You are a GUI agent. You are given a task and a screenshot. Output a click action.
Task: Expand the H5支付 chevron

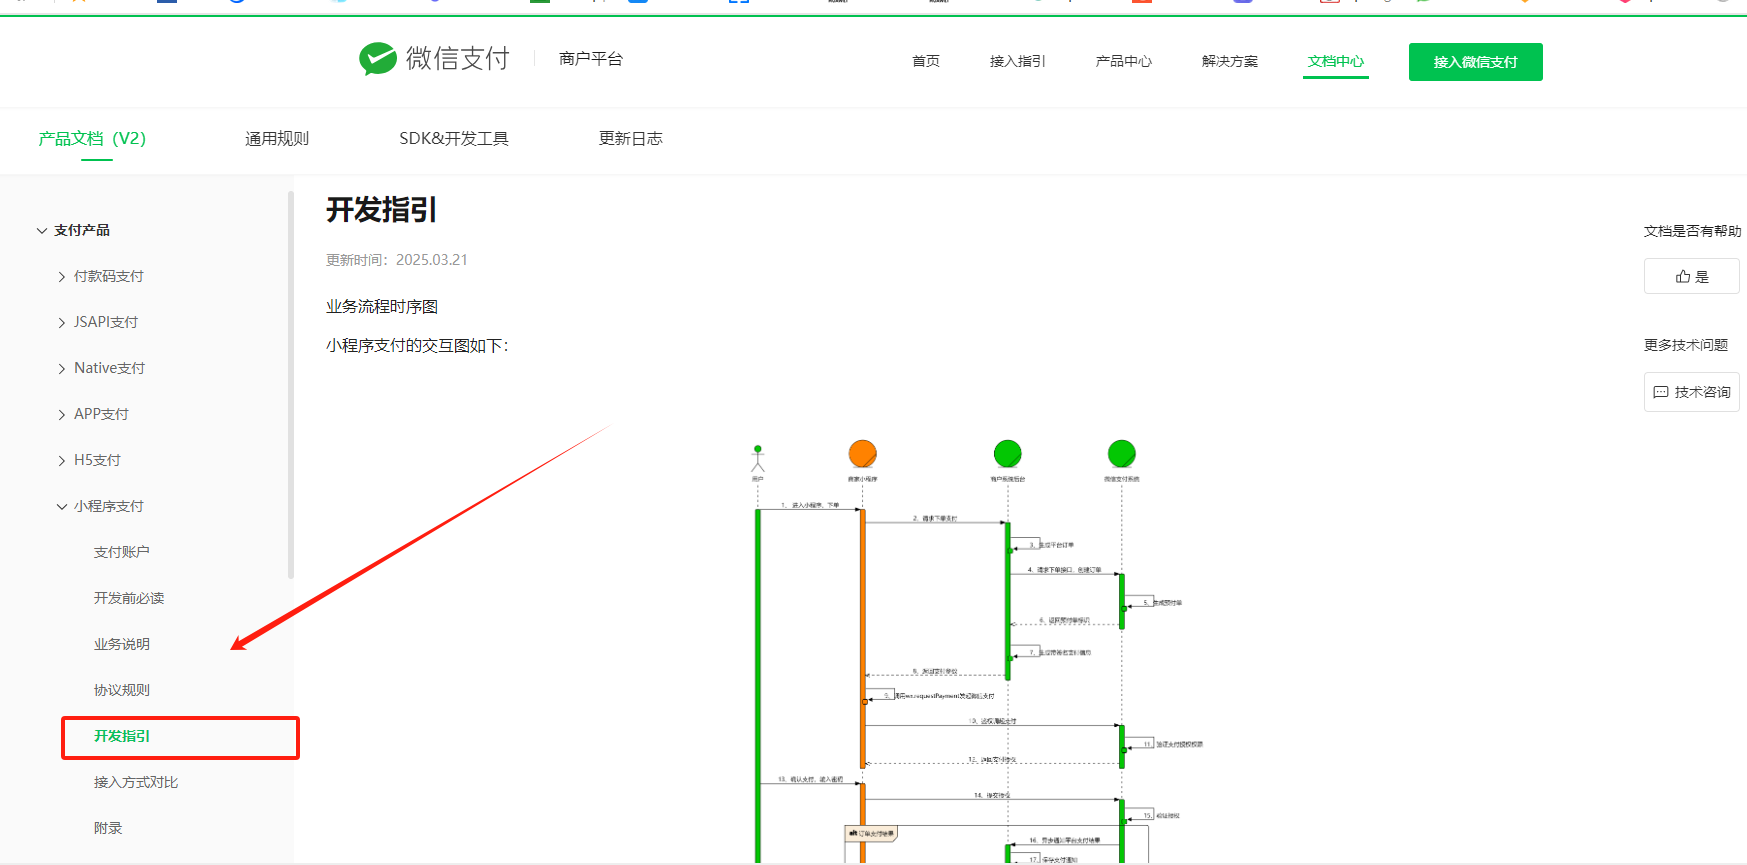pos(62,461)
